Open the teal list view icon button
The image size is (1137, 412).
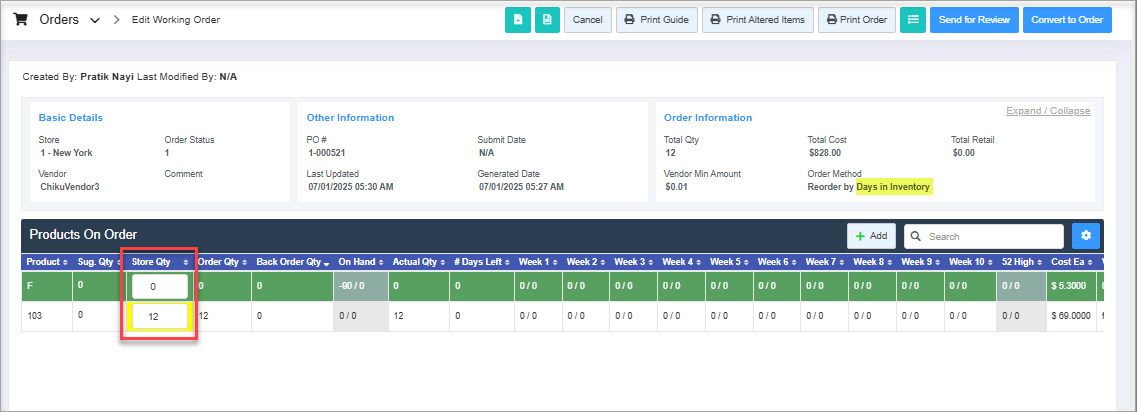coord(913,20)
